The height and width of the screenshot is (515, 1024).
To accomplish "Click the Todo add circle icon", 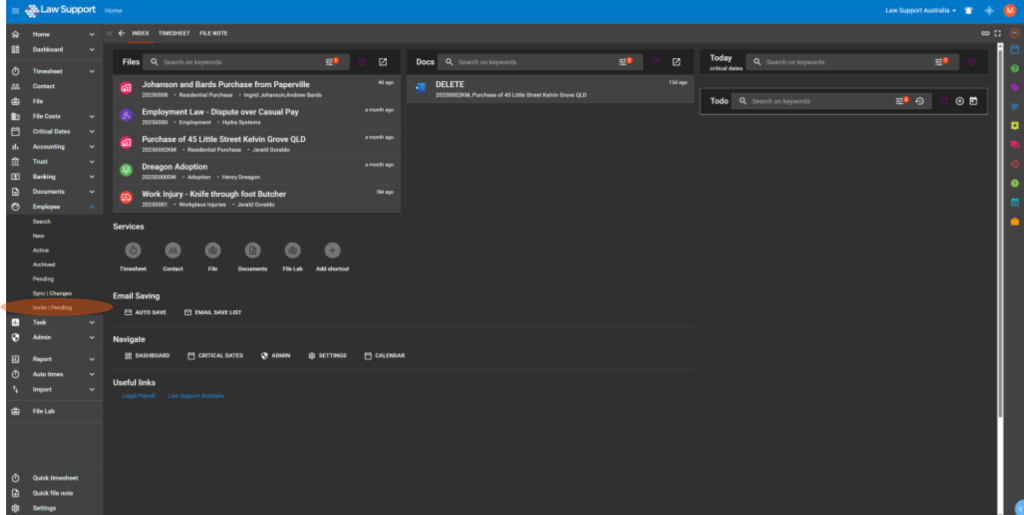I will tap(959, 101).
